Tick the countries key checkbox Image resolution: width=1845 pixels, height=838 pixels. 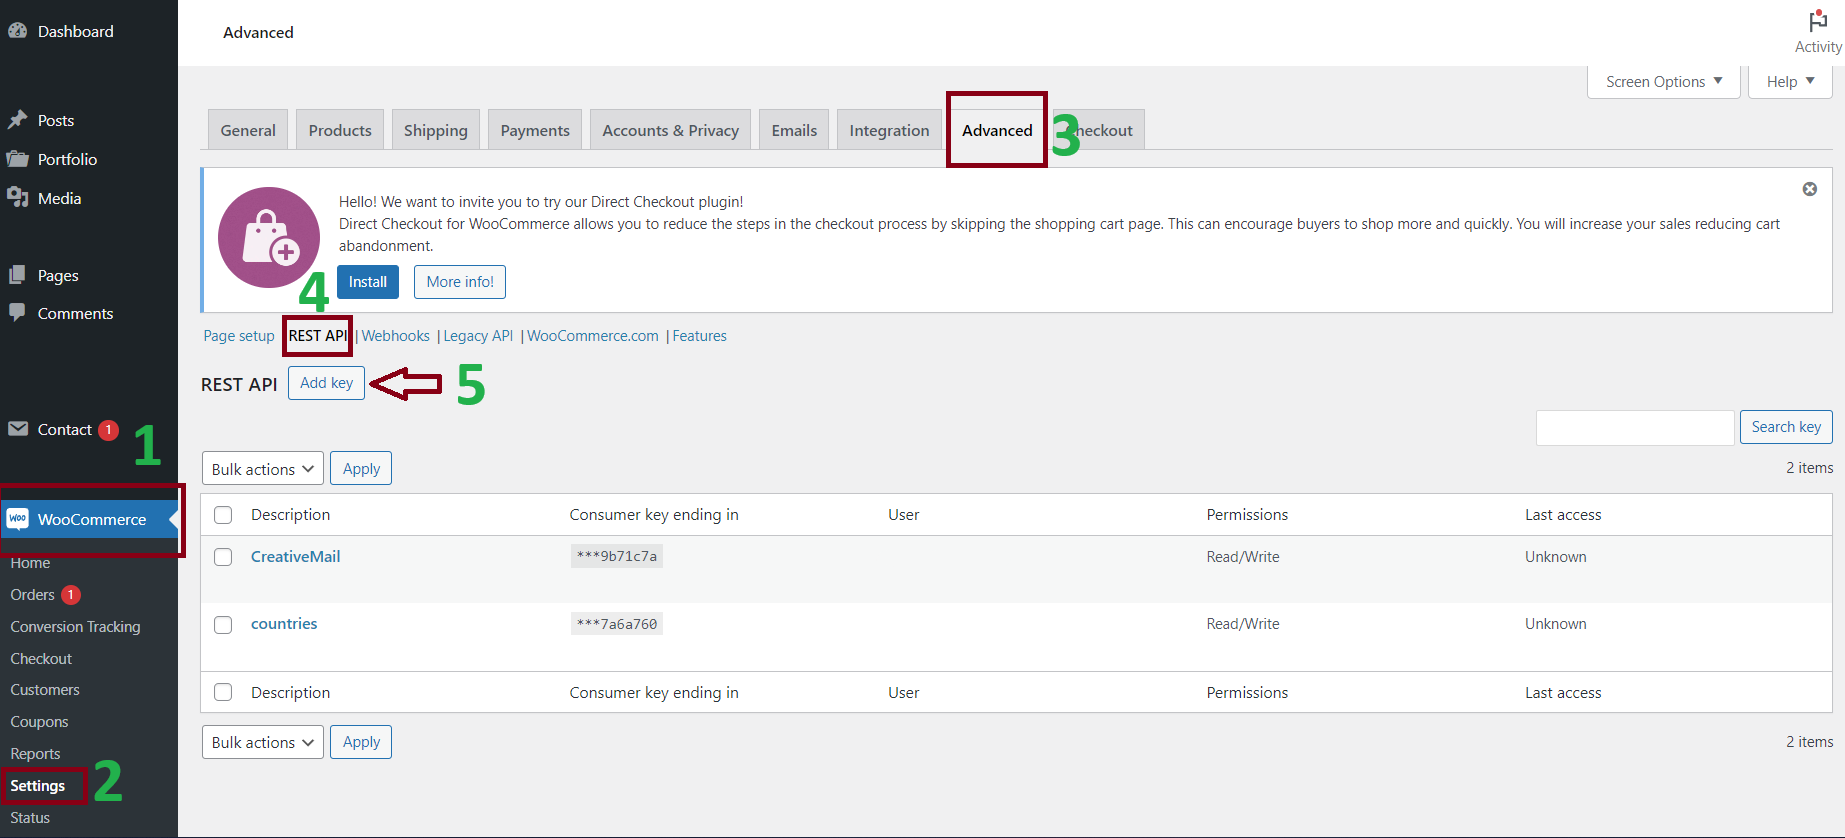[223, 624]
